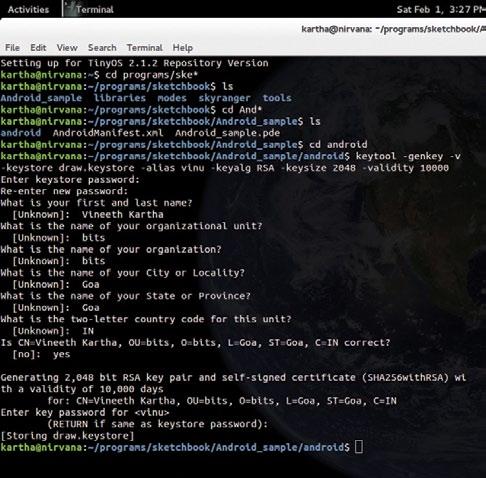Click the skyranger directory in ls output
This screenshot has width=486, height=478.
224,98
